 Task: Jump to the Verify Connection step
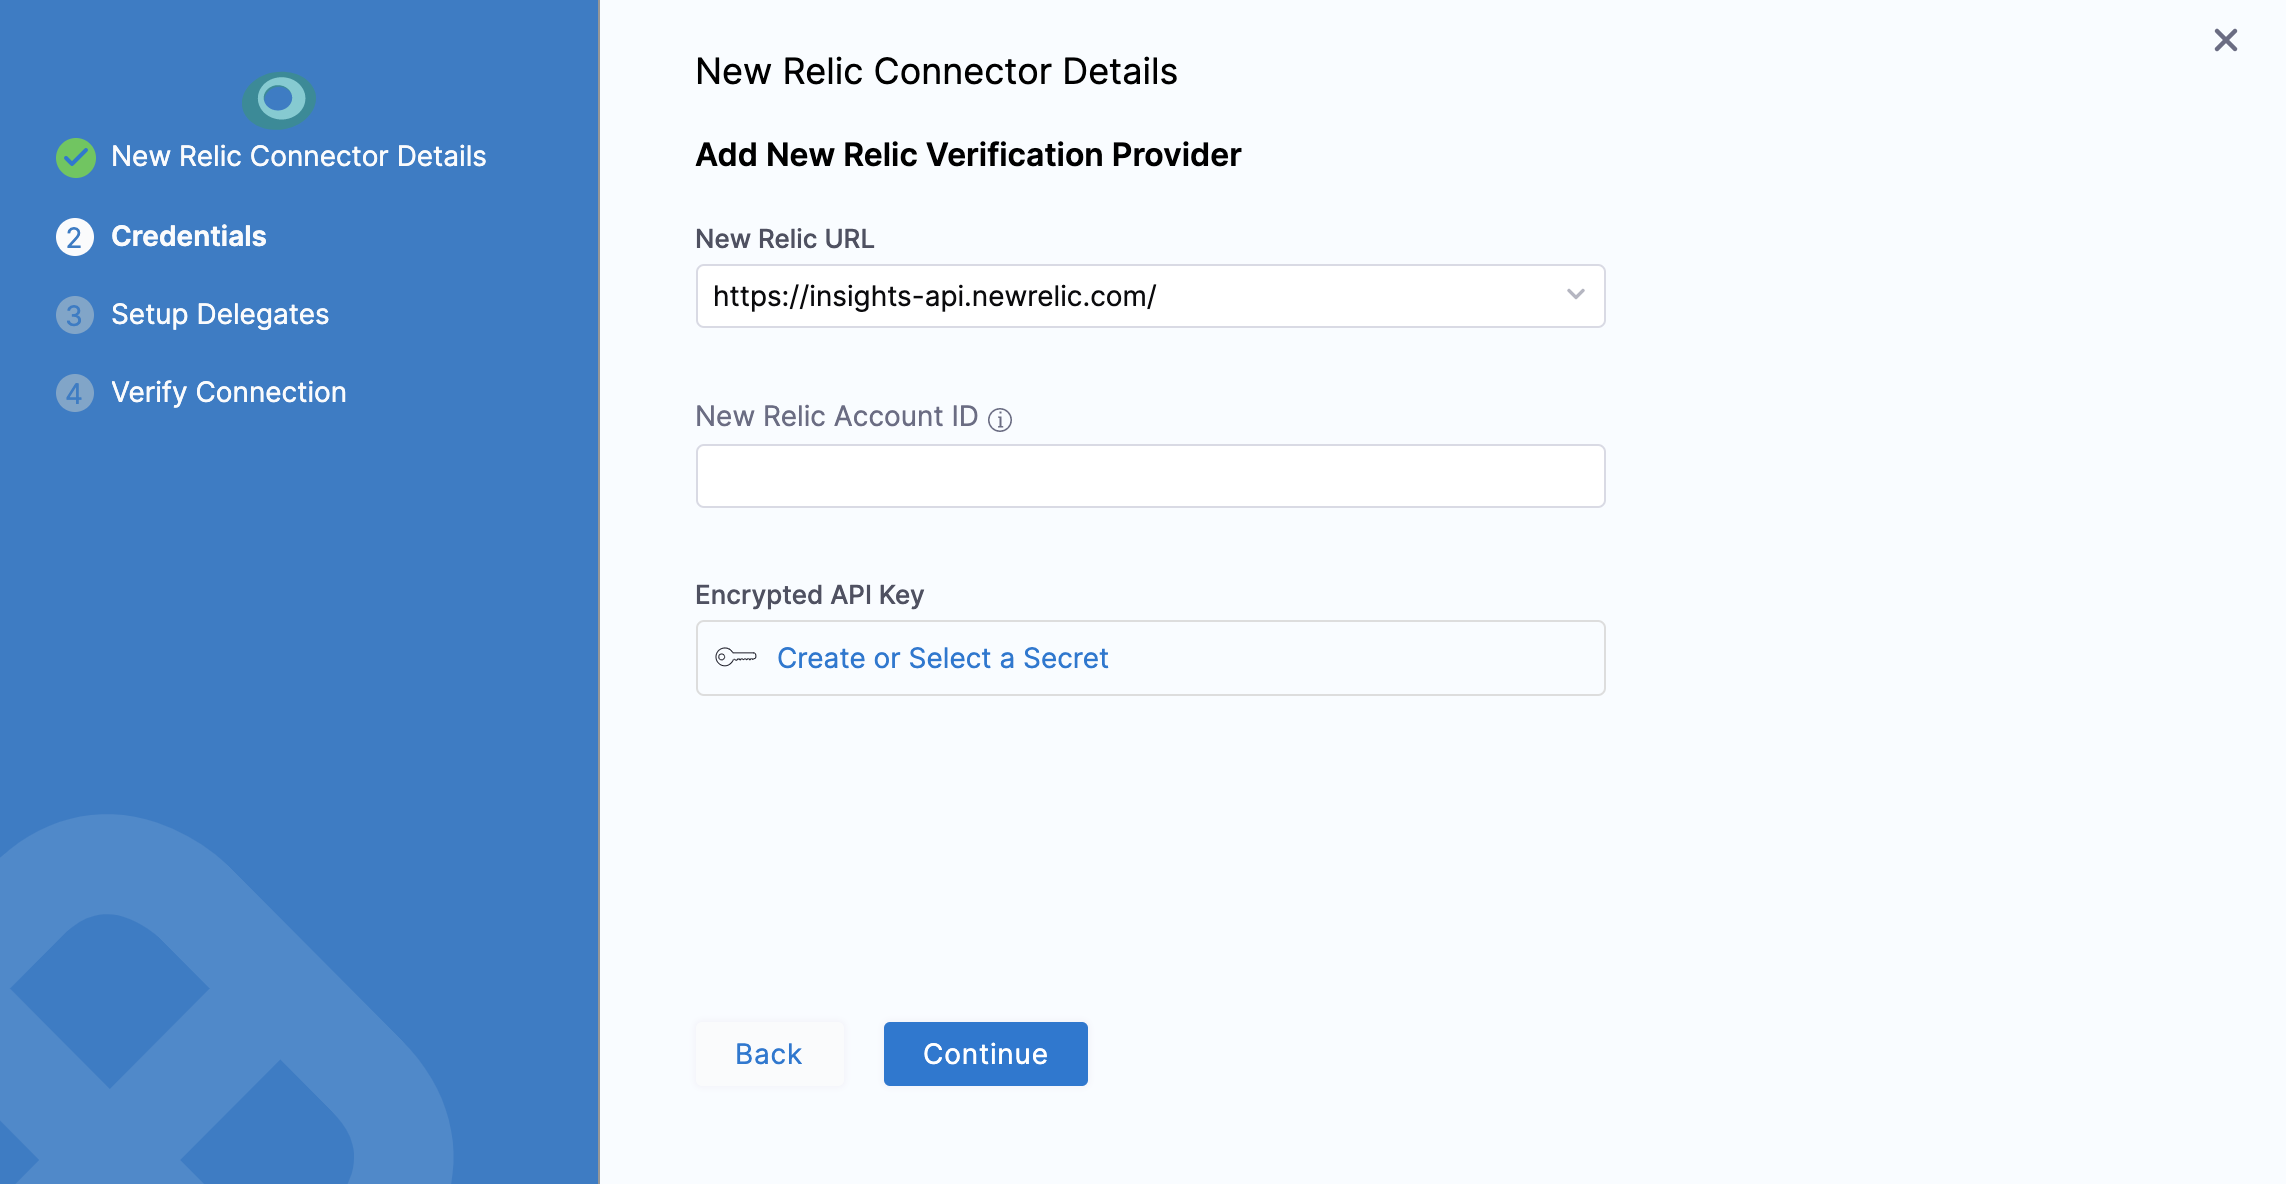pyautogui.click(x=228, y=393)
